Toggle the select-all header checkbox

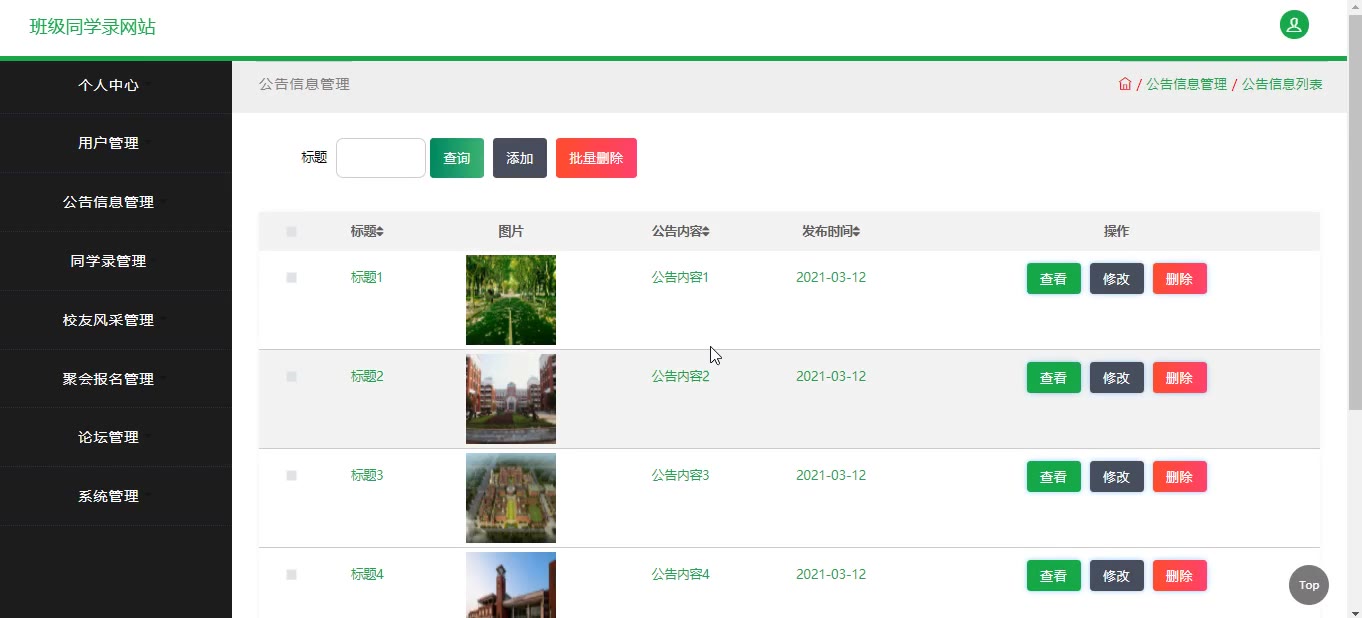click(x=291, y=232)
